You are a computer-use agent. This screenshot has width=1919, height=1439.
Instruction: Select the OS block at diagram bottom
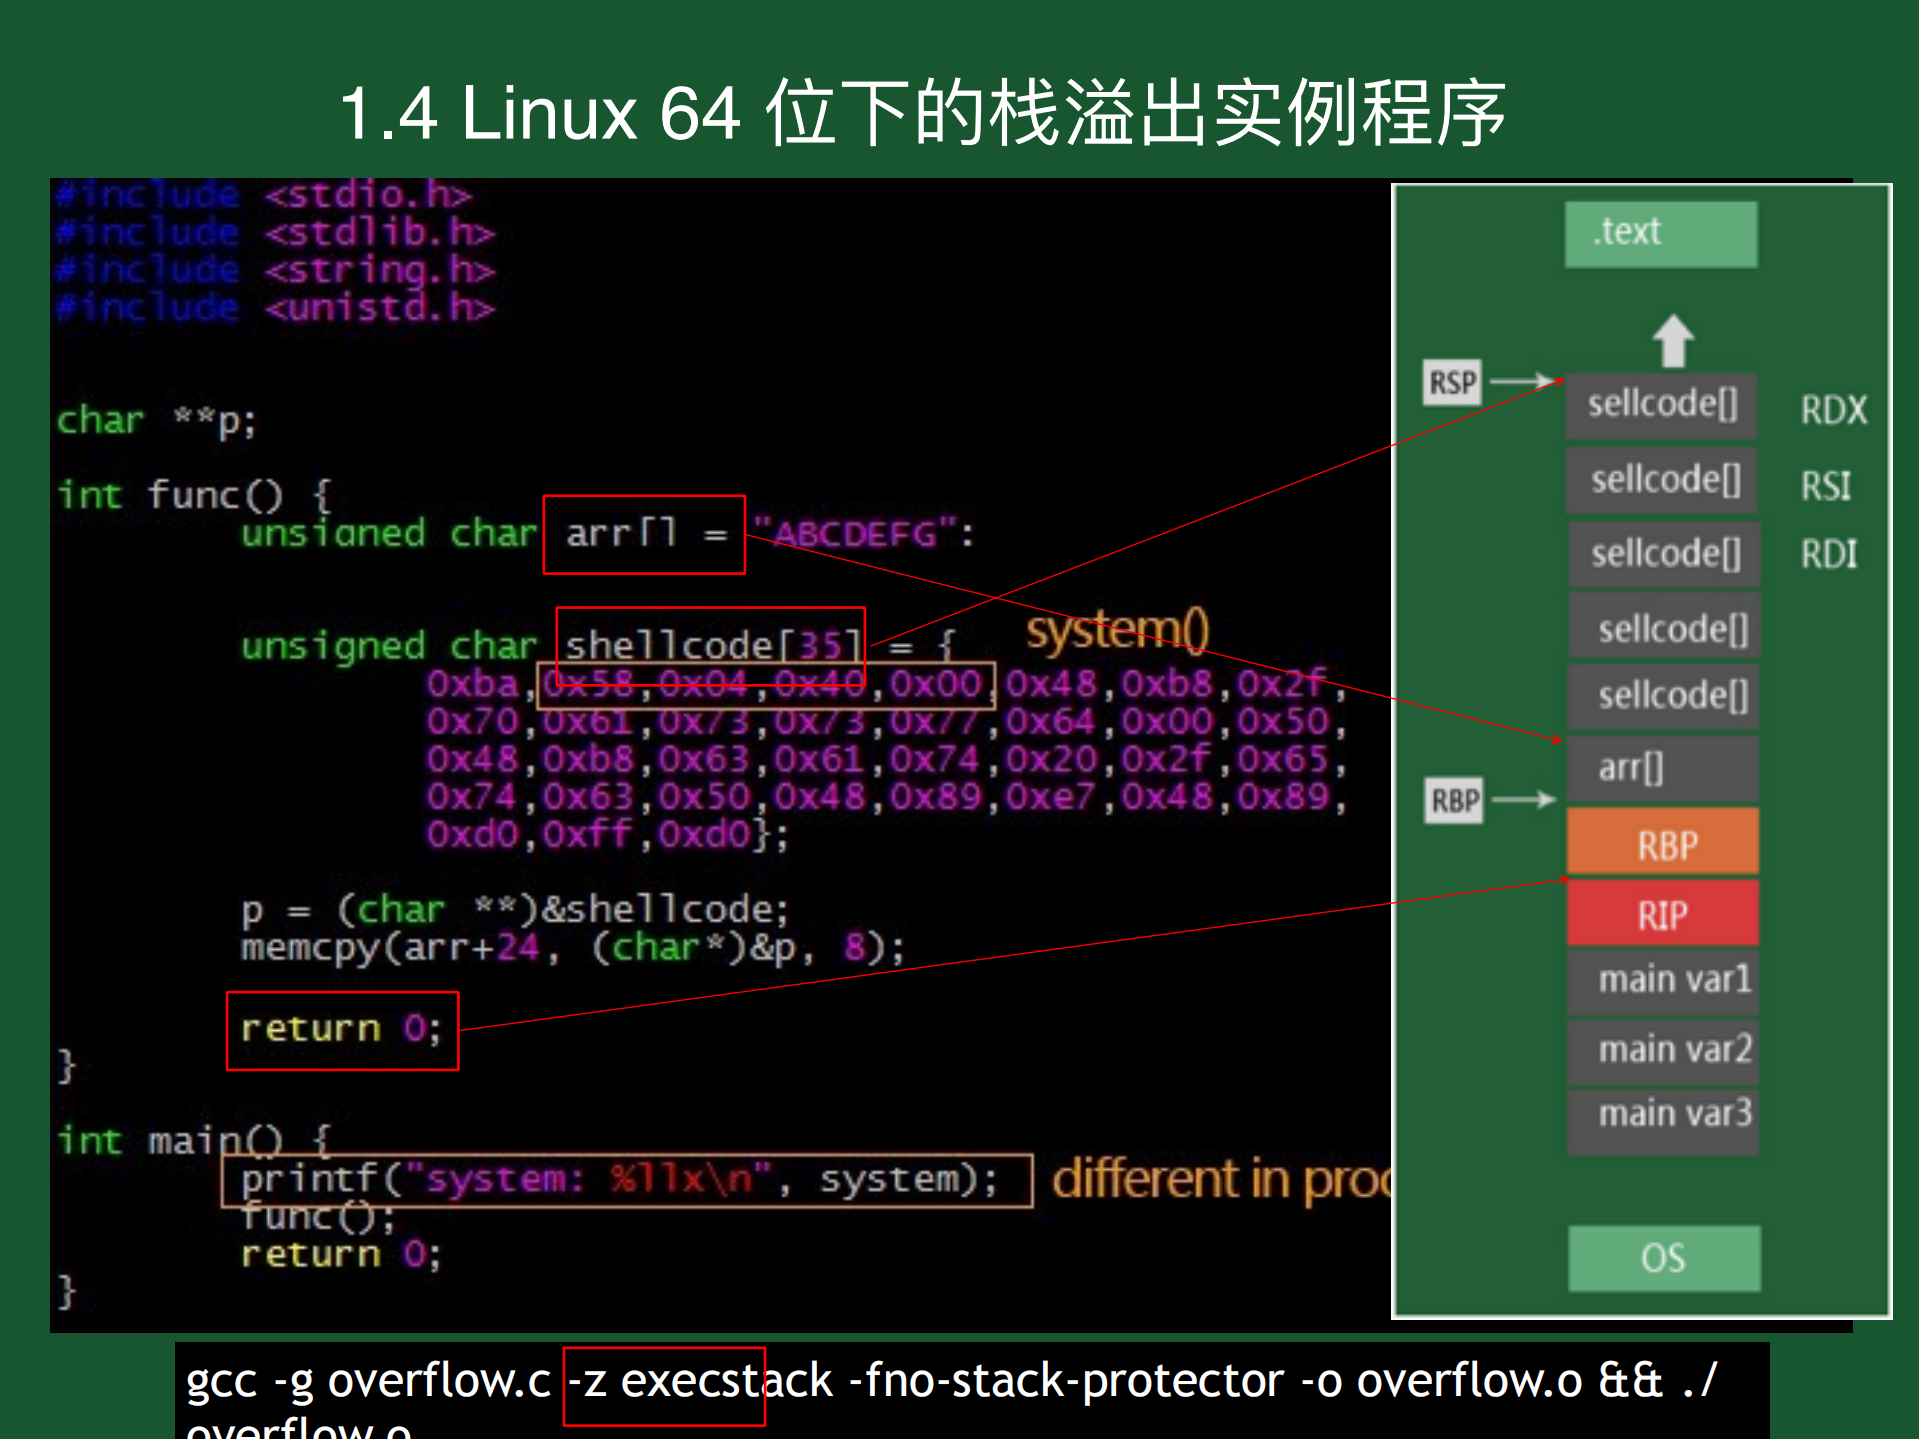(1663, 1258)
